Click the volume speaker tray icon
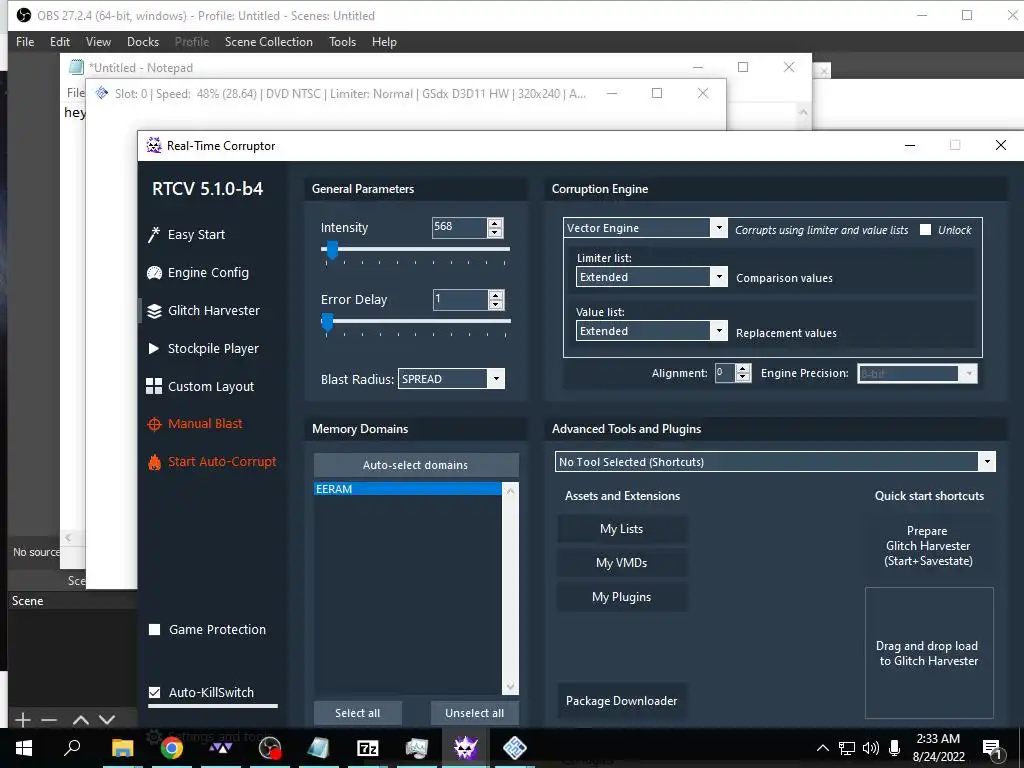This screenshot has width=1024, height=768. pyautogui.click(x=871, y=748)
